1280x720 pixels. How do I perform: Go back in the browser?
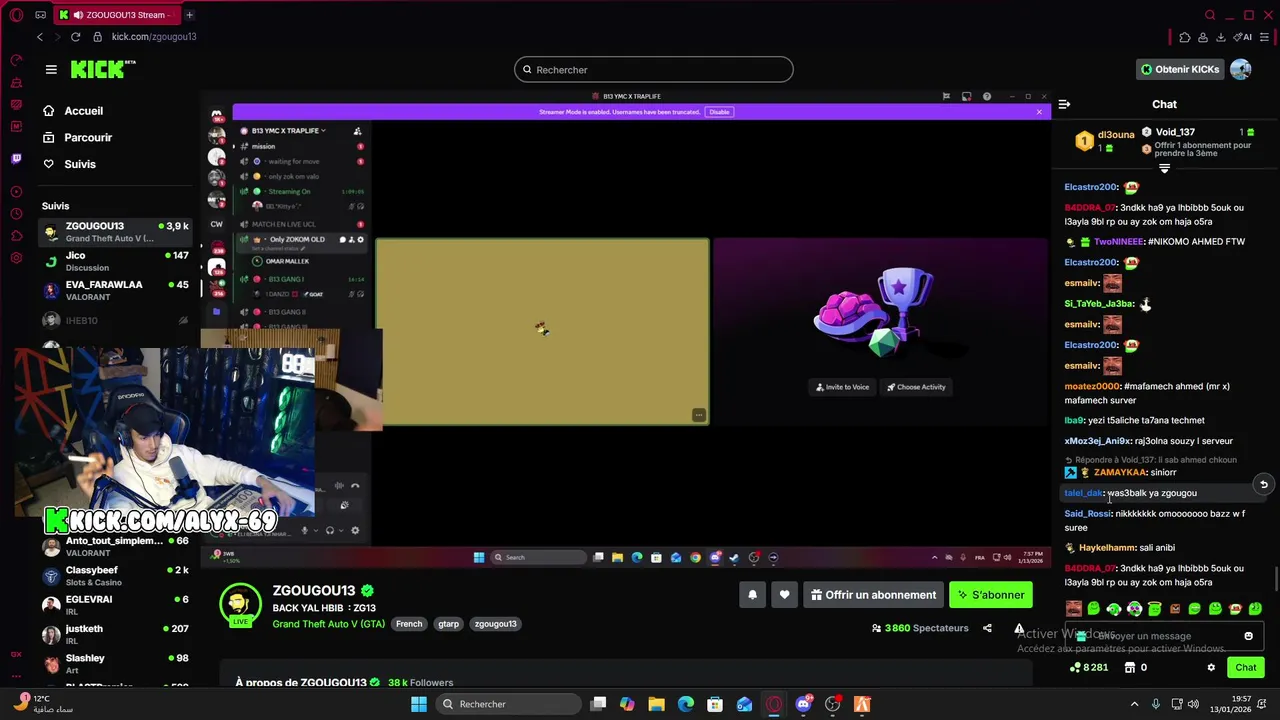40,37
